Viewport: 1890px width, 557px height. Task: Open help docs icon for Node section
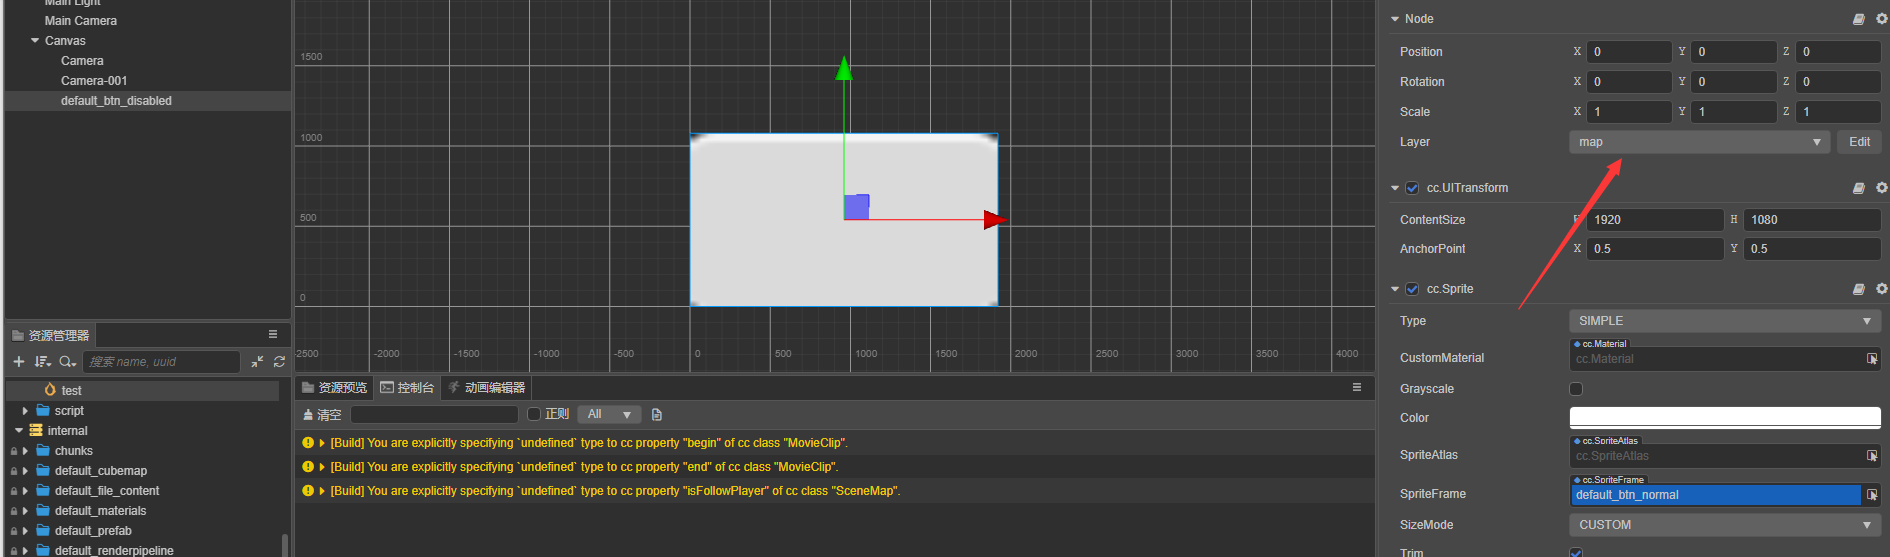click(1858, 19)
